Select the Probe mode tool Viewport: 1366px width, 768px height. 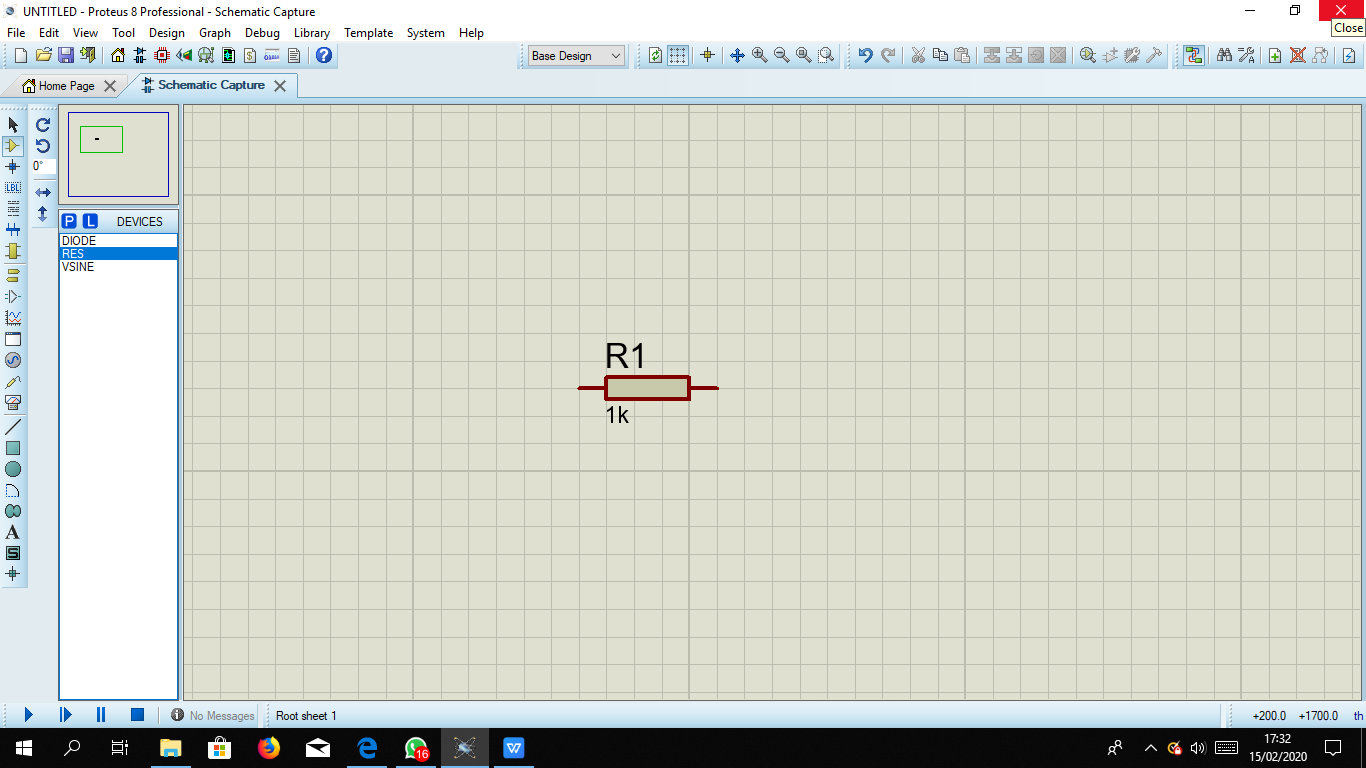click(x=13, y=381)
